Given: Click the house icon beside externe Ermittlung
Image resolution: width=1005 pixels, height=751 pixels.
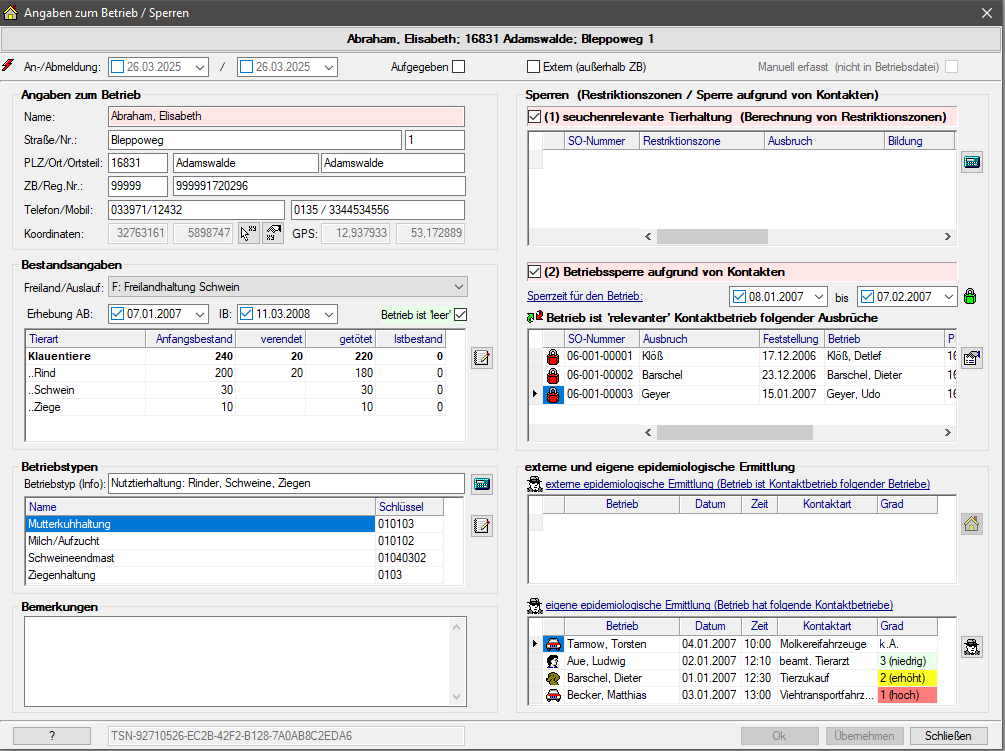Looking at the screenshot, I should (x=972, y=524).
